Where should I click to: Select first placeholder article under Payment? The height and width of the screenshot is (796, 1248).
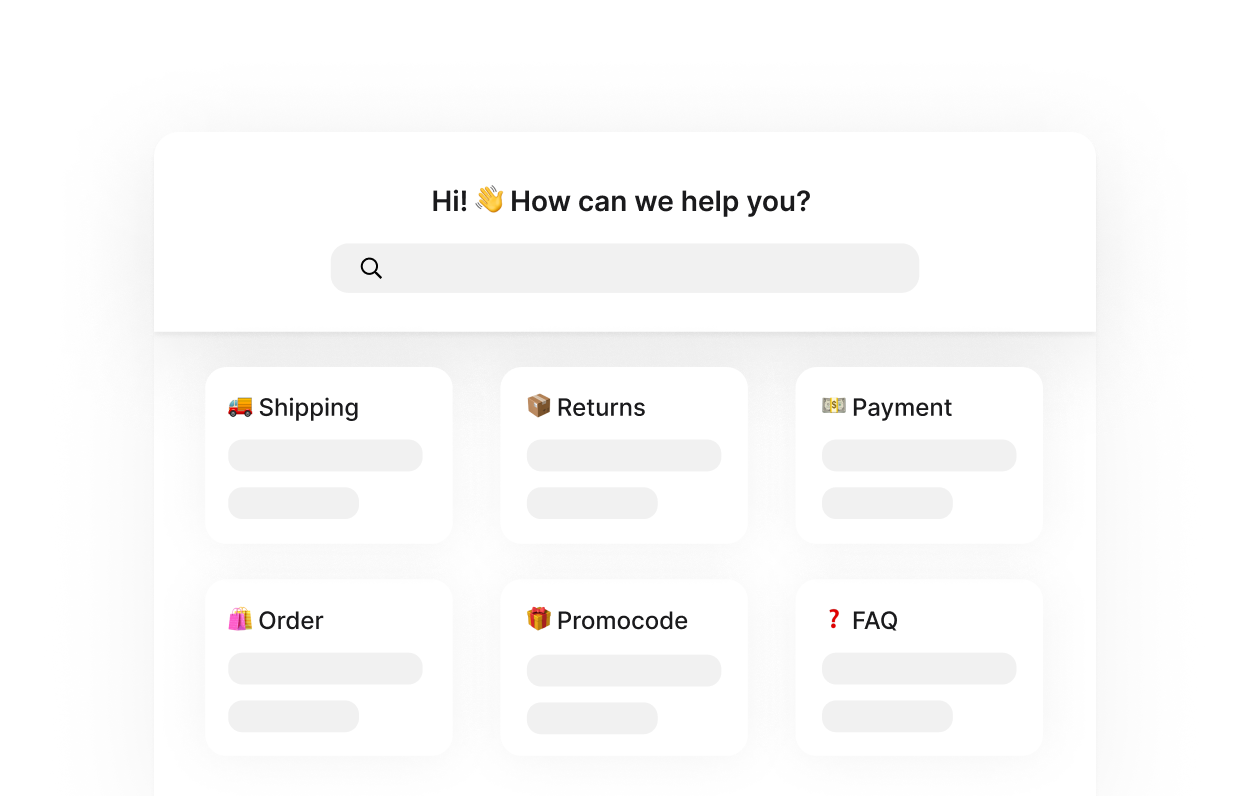[919, 455]
